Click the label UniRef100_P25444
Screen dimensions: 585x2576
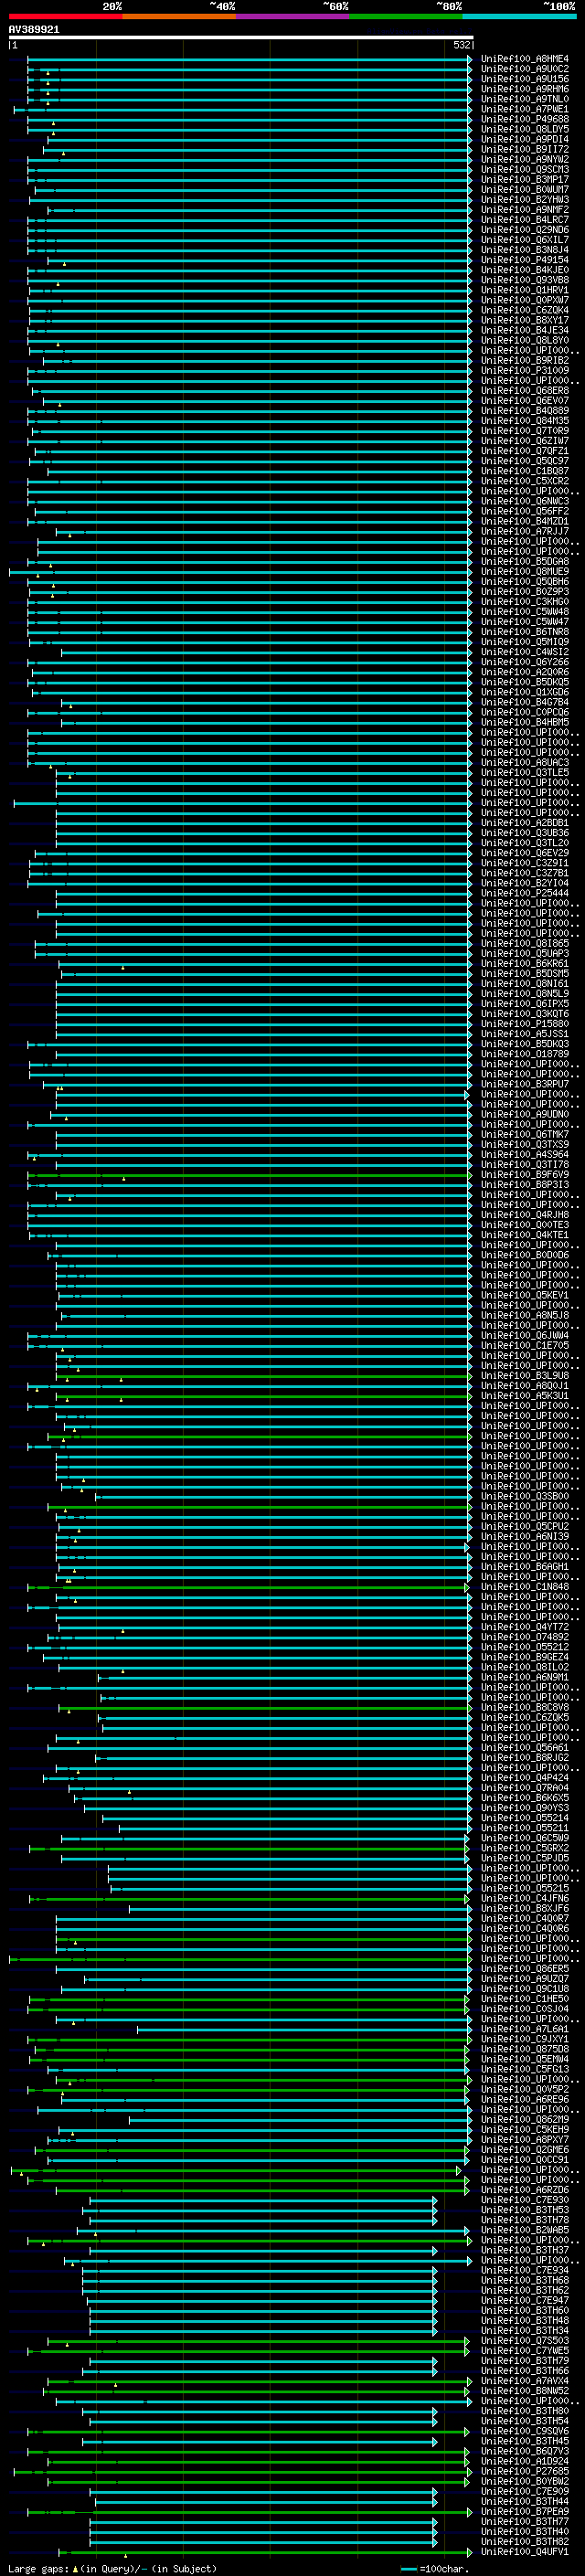[x=524, y=893]
